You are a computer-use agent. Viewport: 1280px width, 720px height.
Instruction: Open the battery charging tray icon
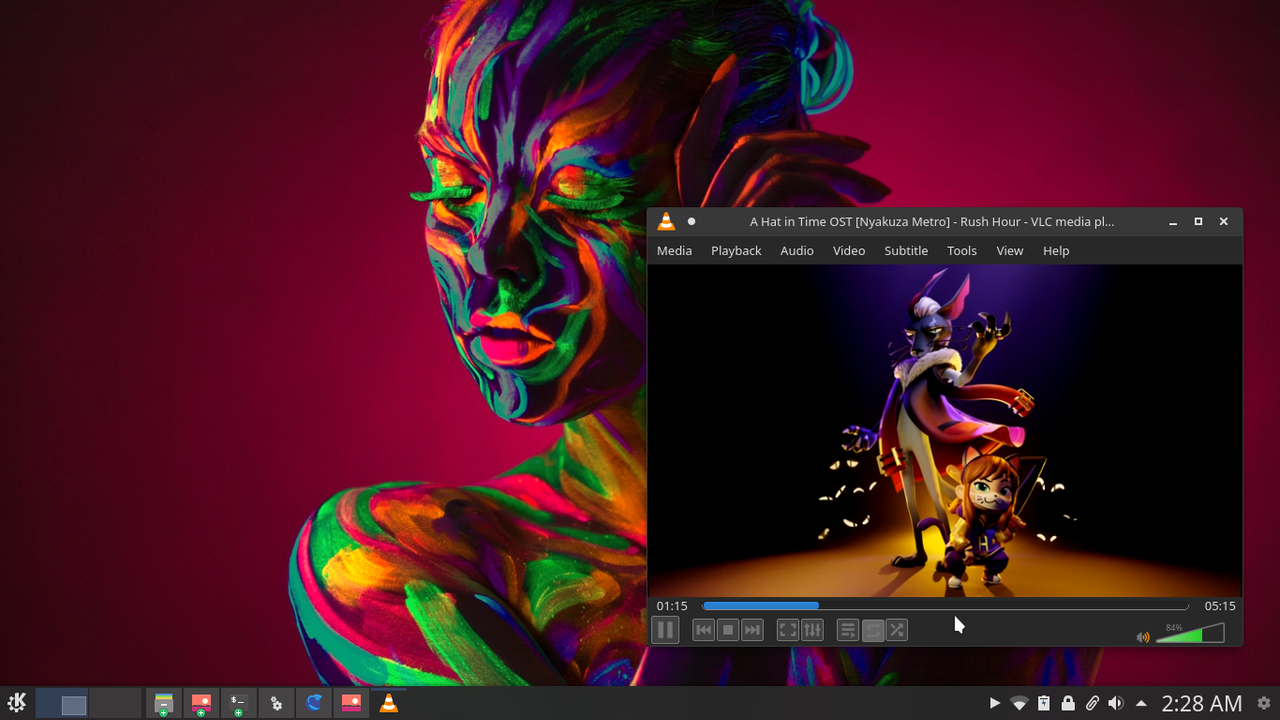tap(1044, 704)
